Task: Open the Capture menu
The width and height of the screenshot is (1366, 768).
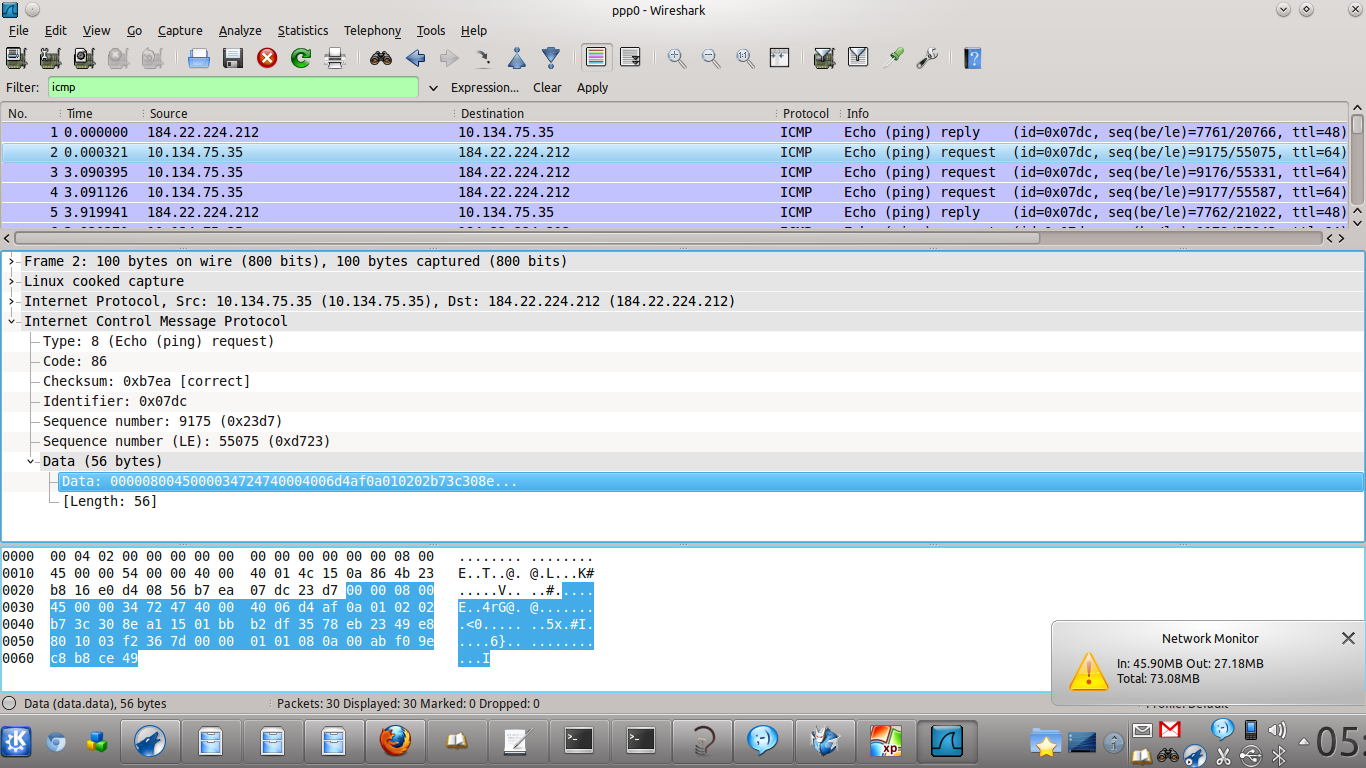Action: point(180,31)
